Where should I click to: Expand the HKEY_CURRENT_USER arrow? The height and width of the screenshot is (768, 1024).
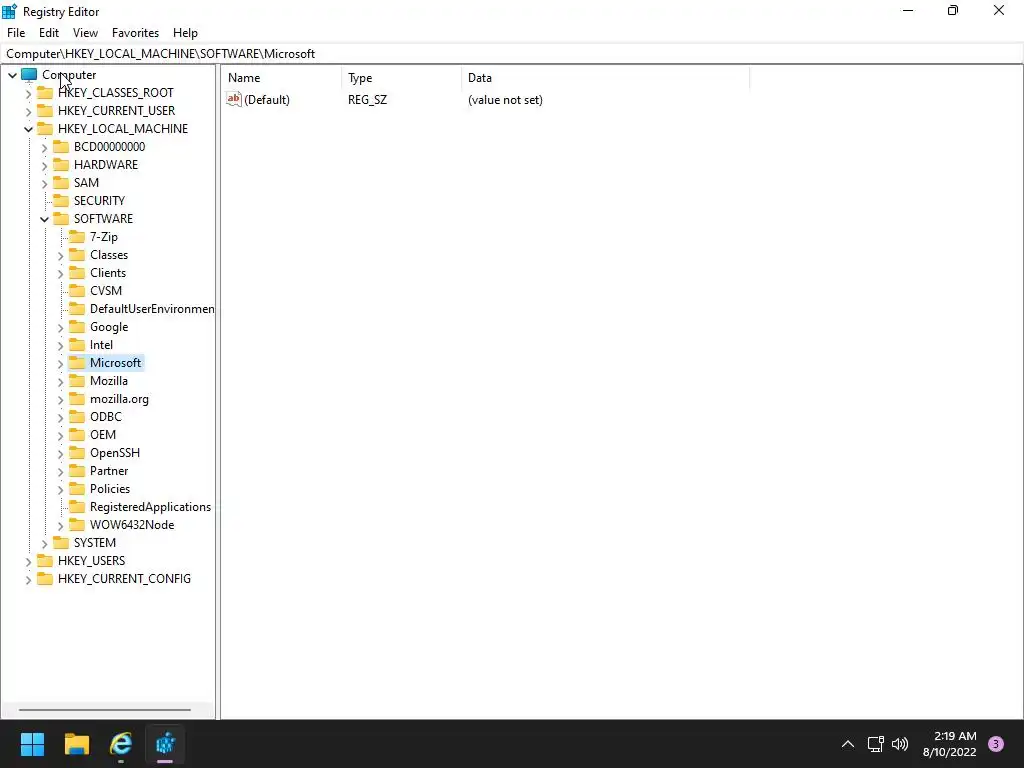(28, 111)
